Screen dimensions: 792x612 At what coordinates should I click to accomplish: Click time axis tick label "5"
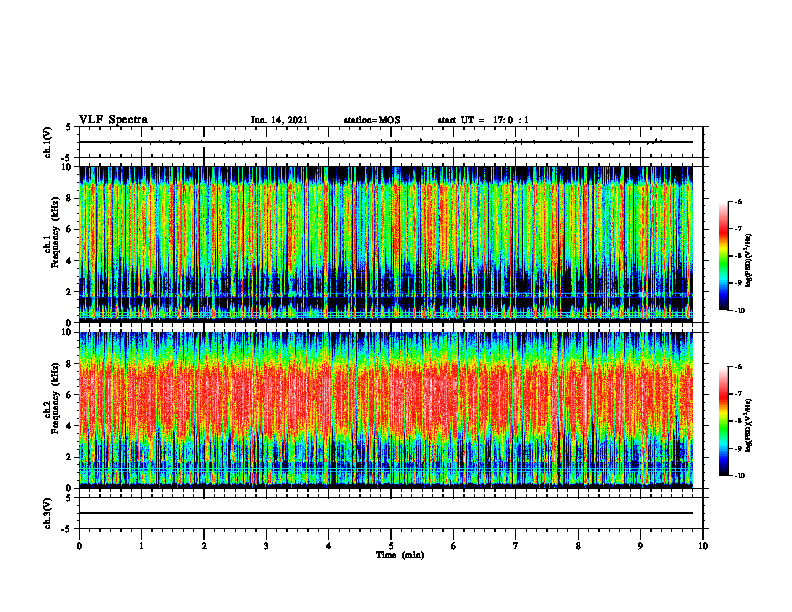(391, 546)
